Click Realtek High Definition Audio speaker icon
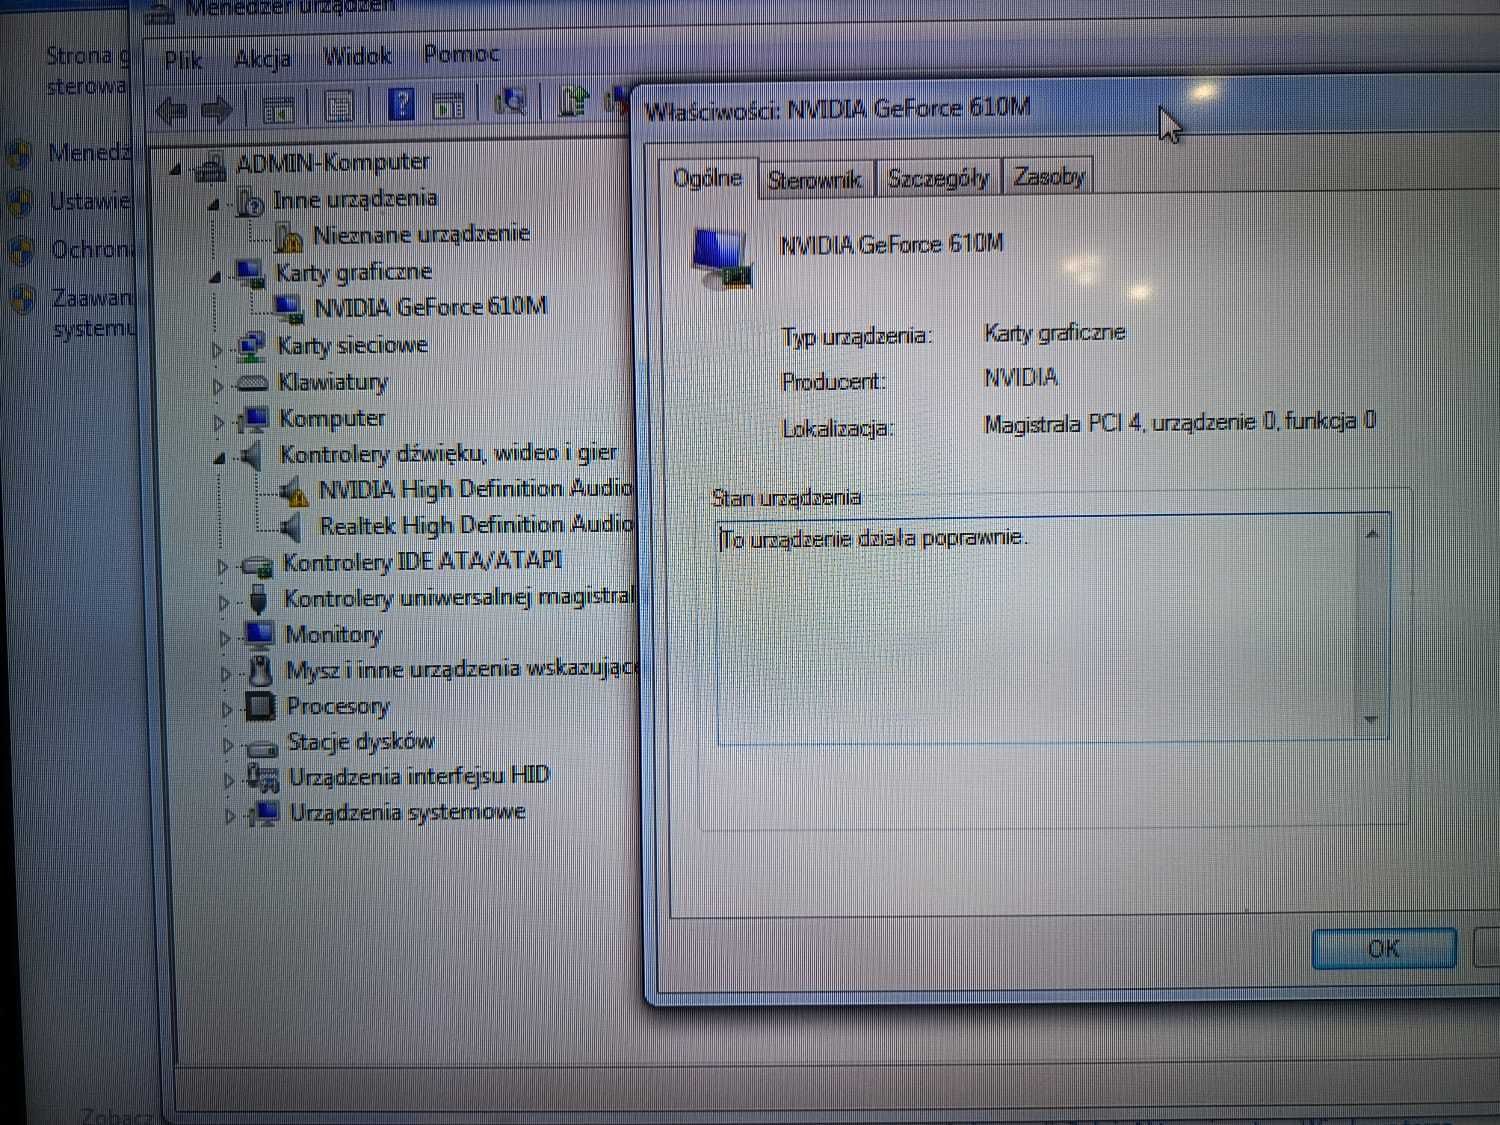1500x1125 pixels. [292, 527]
